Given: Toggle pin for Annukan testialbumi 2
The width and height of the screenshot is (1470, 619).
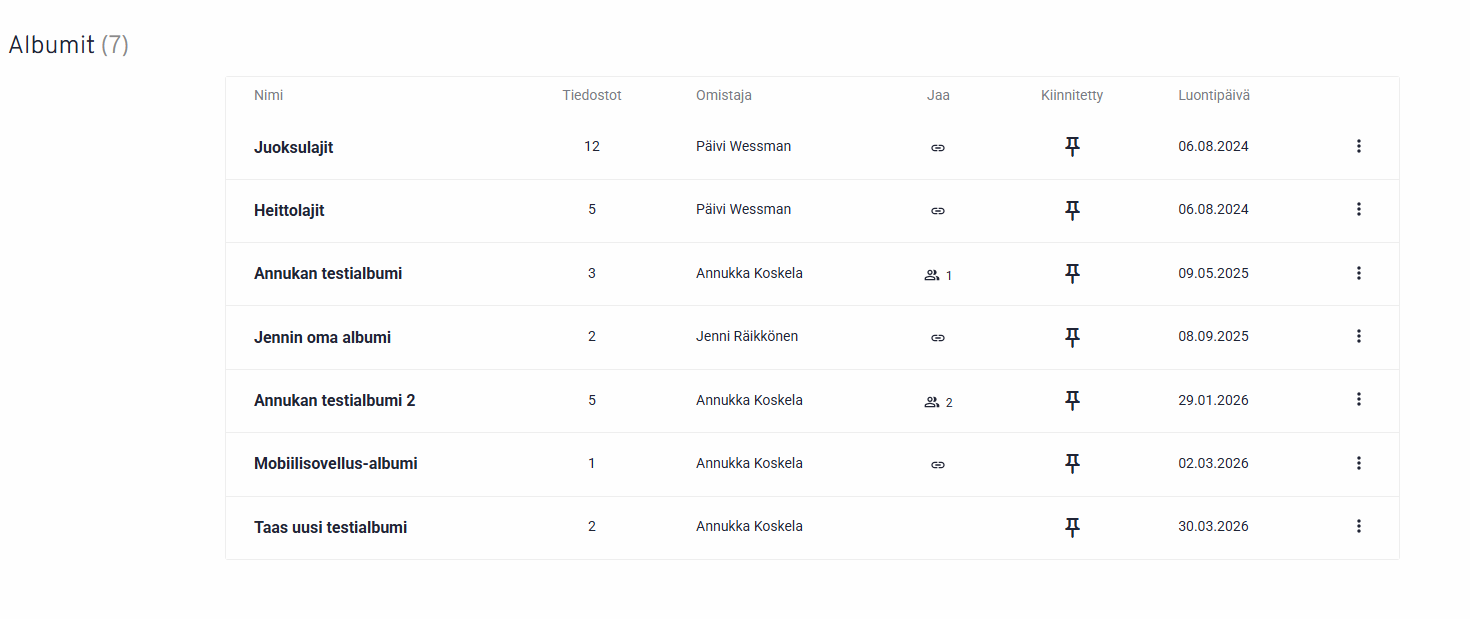Looking at the screenshot, I should tap(1072, 400).
